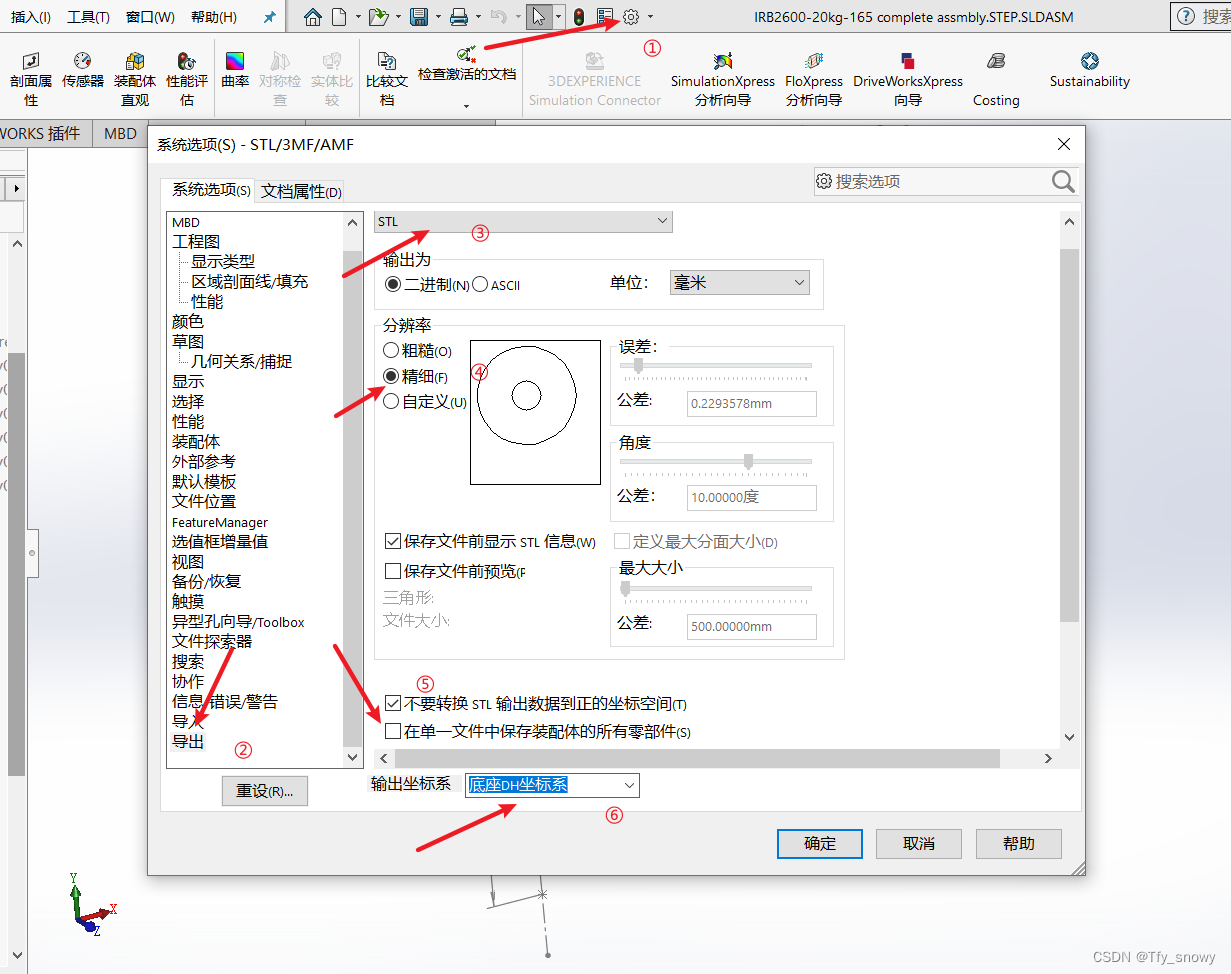Enable 在单一文件中保存装配体的所有零部件
This screenshot has height=974, width=1231.
(x=393, y=731)
